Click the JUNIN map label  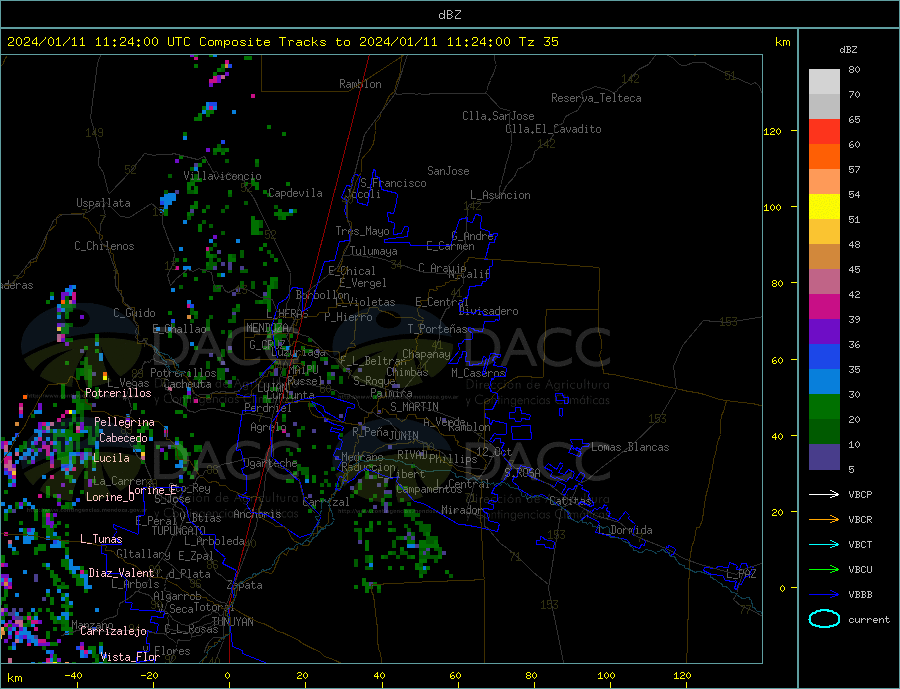(404, 436)
